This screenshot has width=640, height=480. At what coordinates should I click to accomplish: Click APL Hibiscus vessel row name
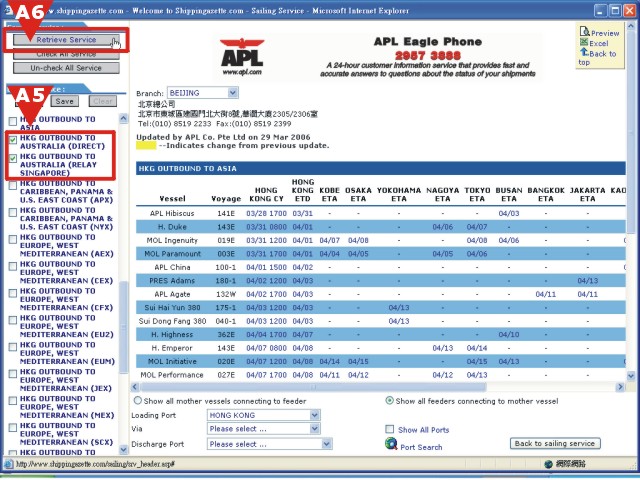pos(172,213)
